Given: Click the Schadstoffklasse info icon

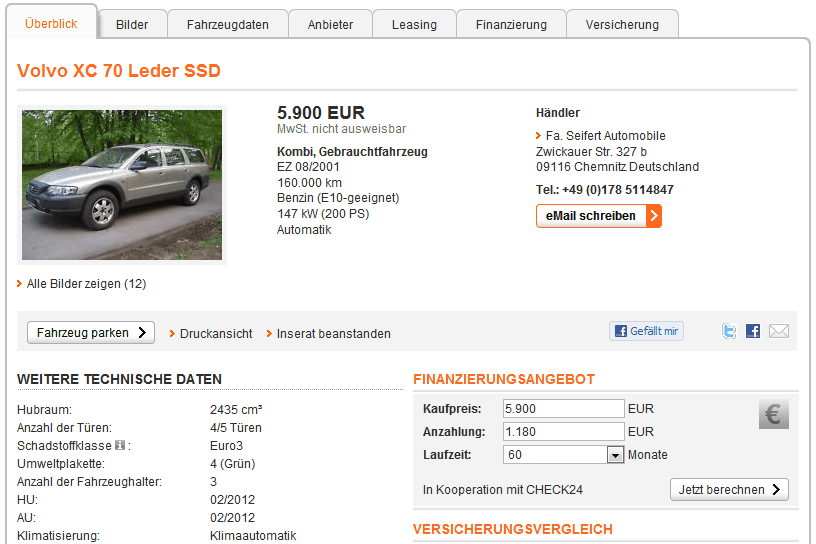Looking at the screenshot, I should point(120,445).
